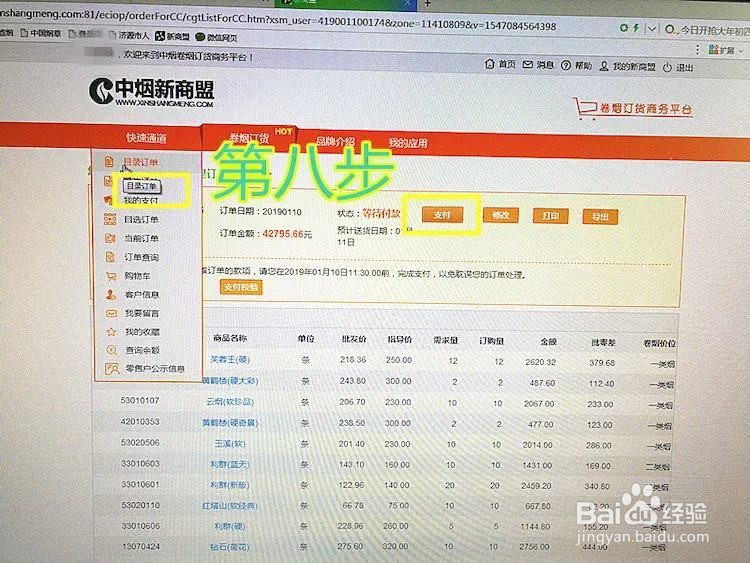This screenshot has width=750, height=563.
Task: Click the order amount 42795.66元
Action: coord(287,233)
